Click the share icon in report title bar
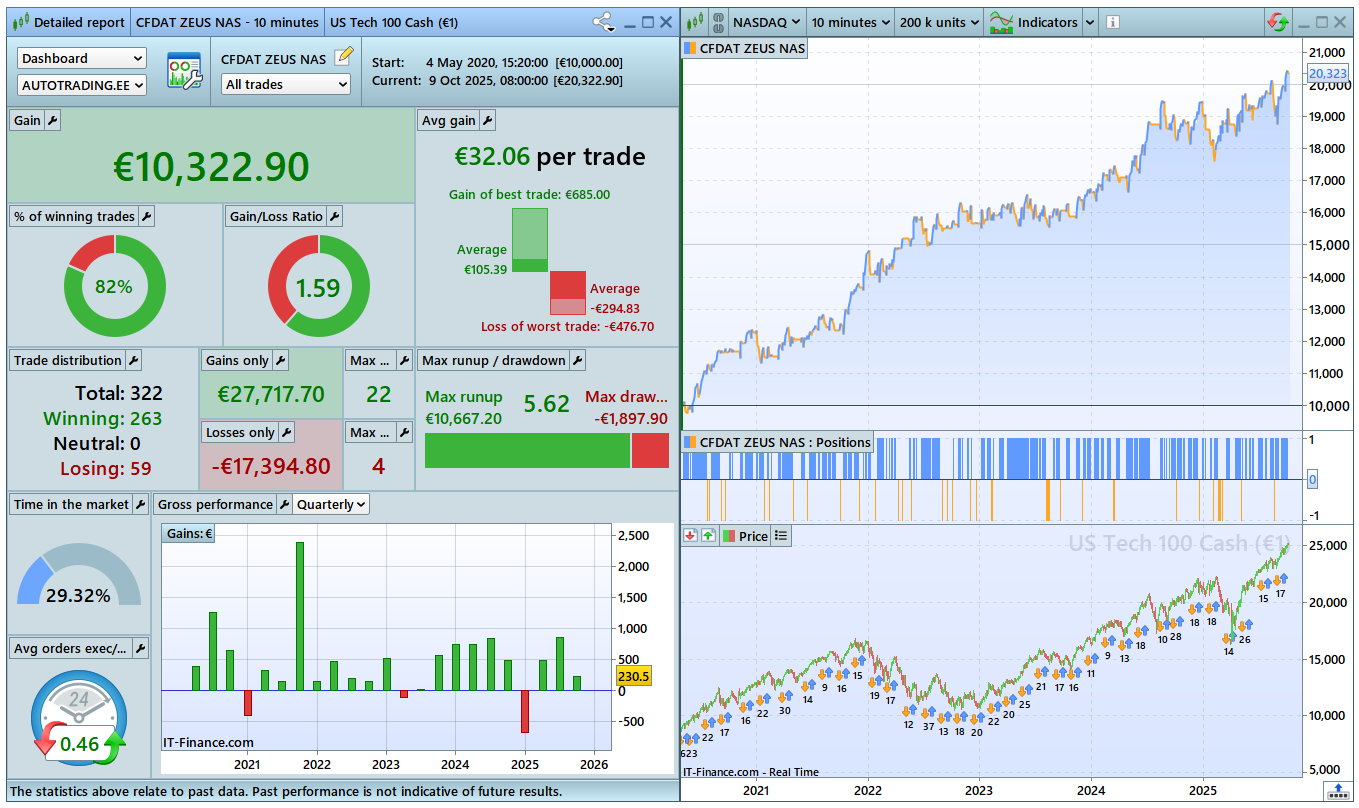The image size is (1359, 808). (603, 22)
